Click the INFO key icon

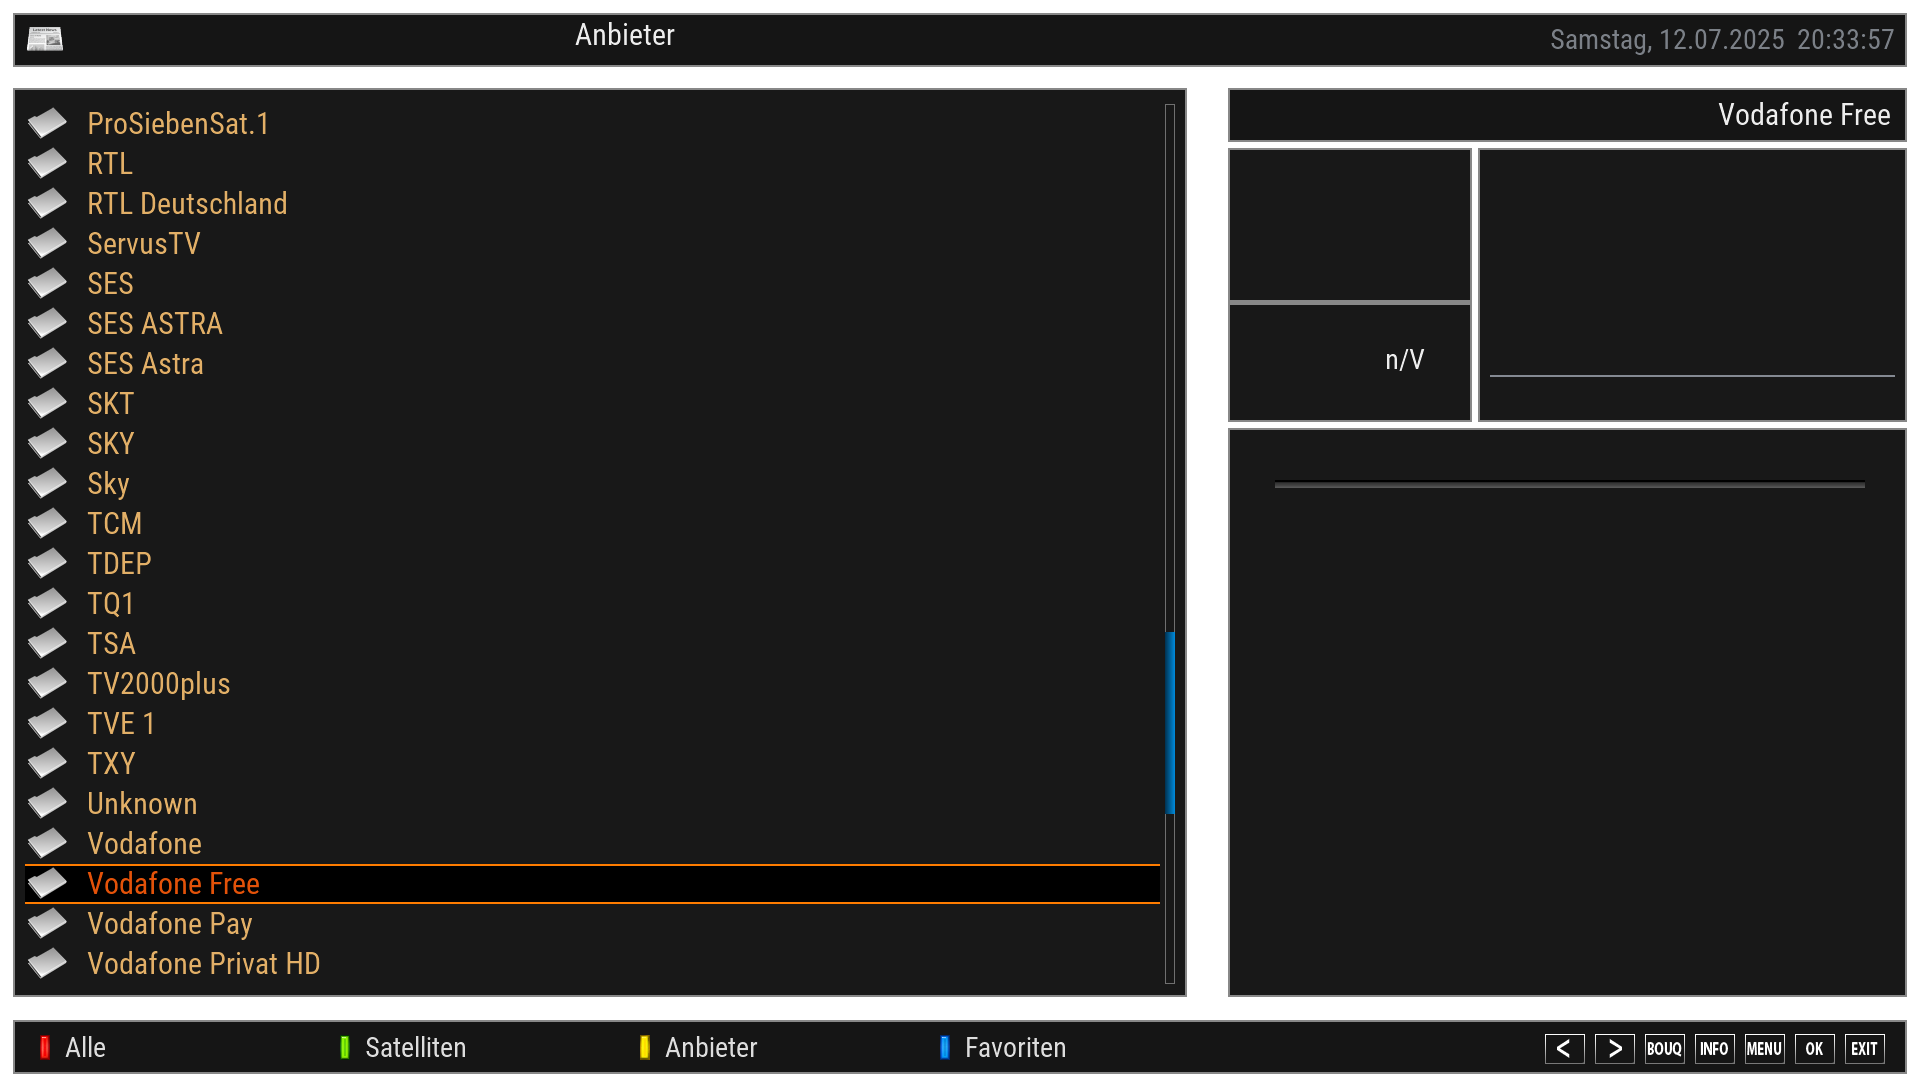pyautogui.click(x=1714, y=1048)
